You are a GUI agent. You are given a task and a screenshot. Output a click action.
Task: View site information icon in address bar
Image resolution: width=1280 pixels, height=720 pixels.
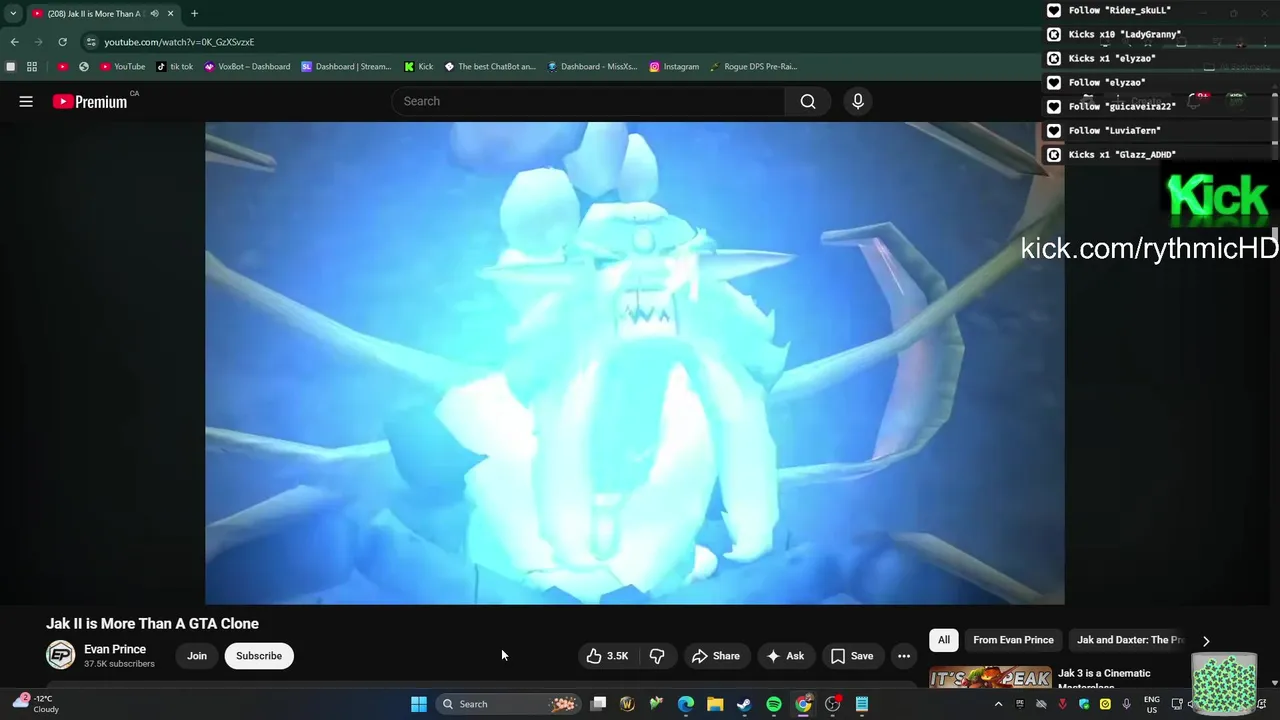(x=91, y=42)
